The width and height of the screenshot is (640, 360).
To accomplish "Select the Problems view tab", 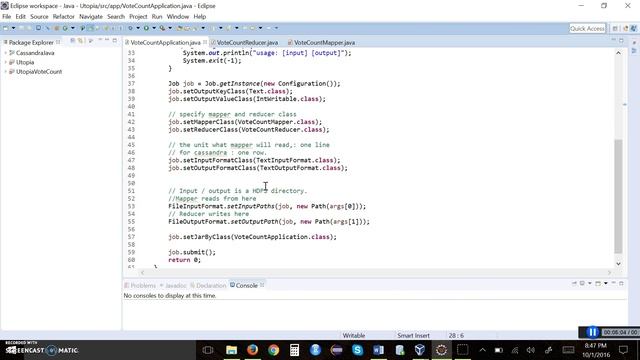I will point(140,285).
